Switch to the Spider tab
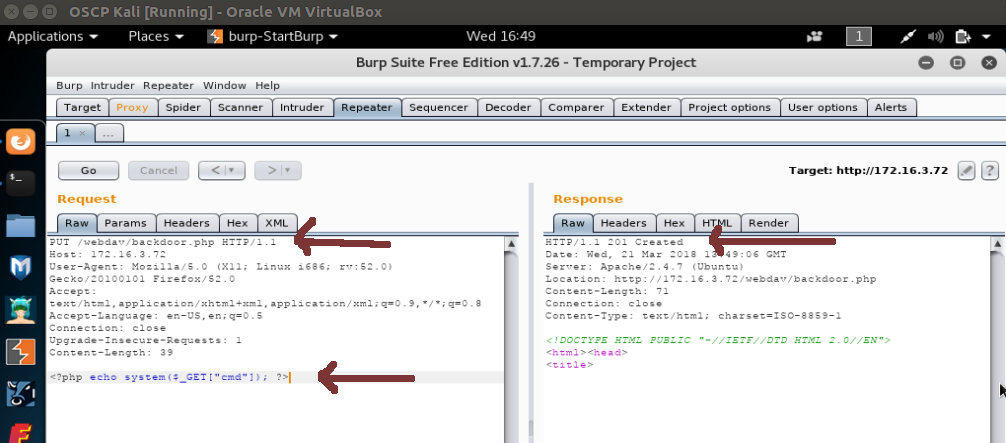This screenshot has width=1006, height=443. [x=183, y=107]
